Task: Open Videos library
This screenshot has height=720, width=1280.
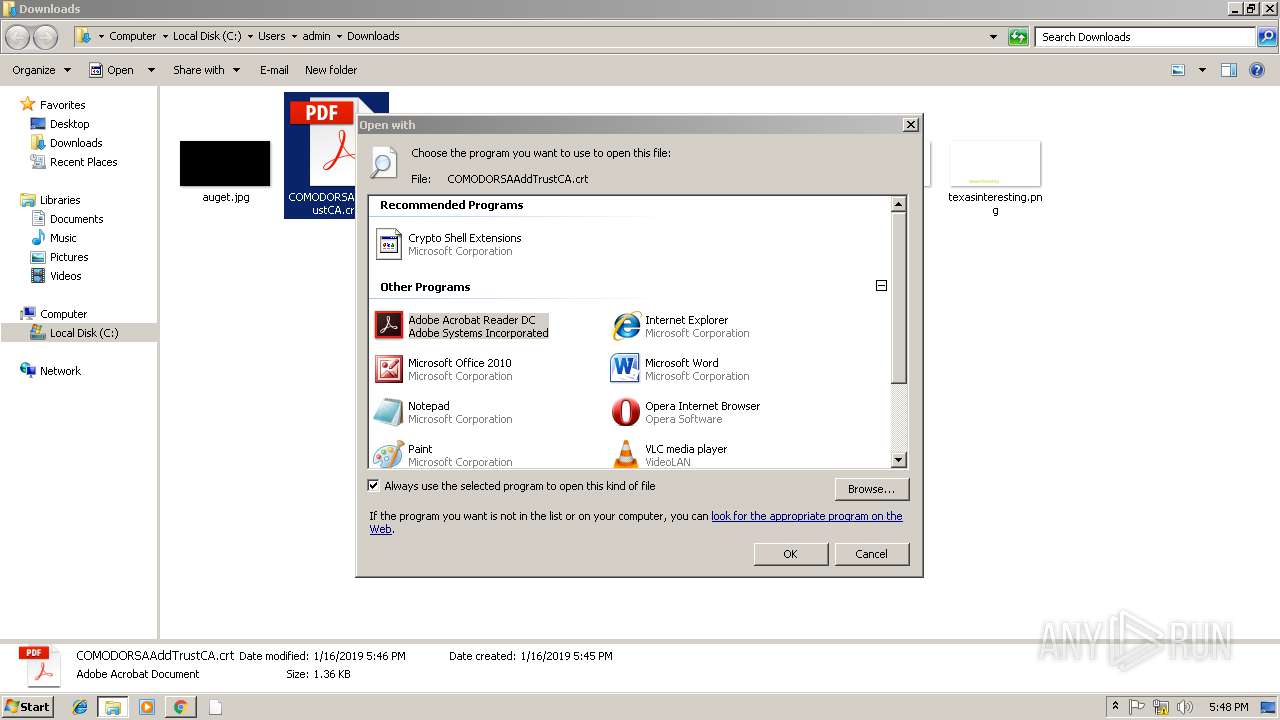Action: [x=66, y=276]
